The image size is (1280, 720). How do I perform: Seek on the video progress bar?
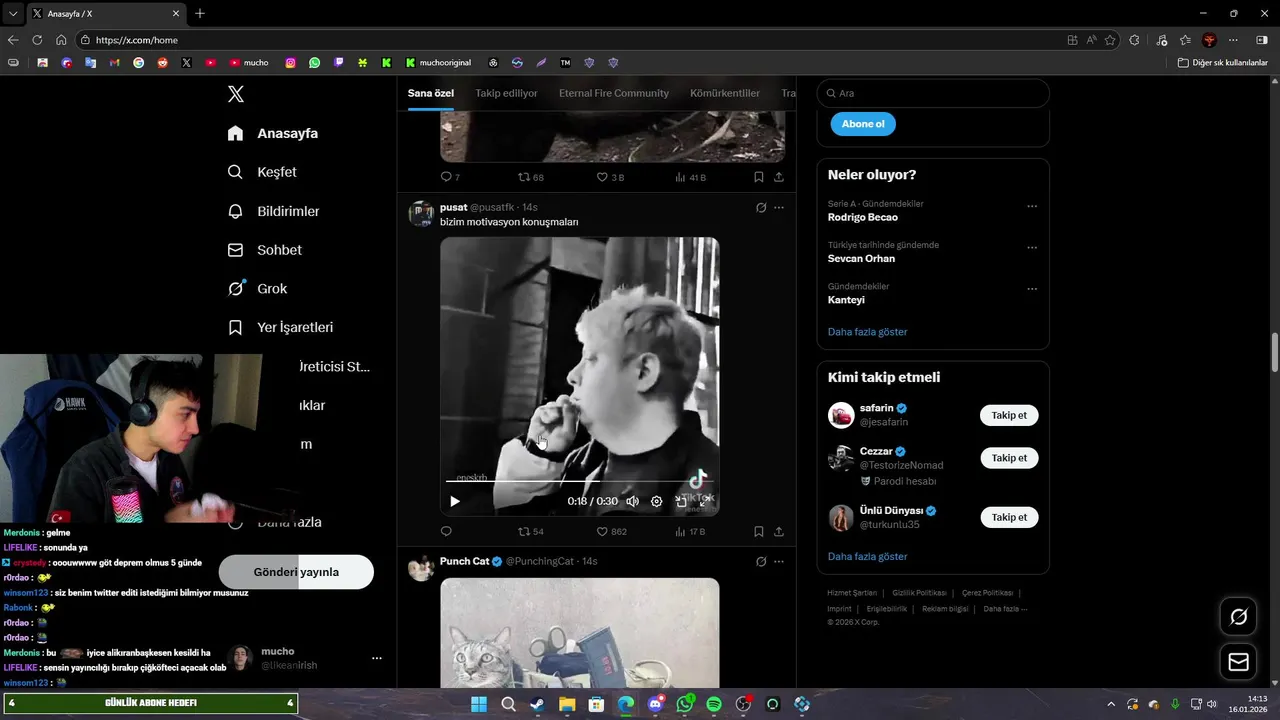pyautogui.click(x=579, y=482)
